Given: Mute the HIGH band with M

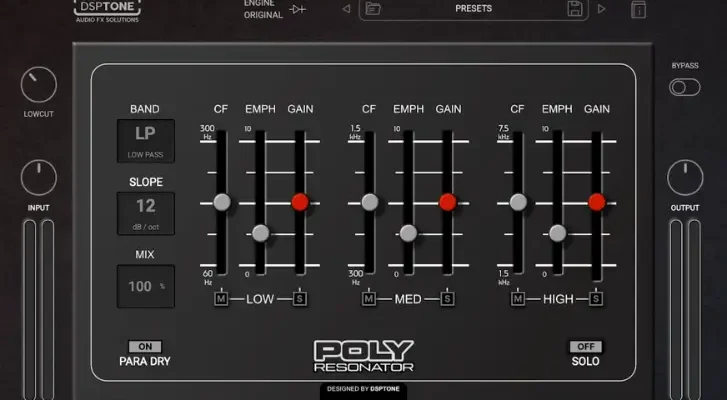Looking at the screenshot, I should (518, 298).
